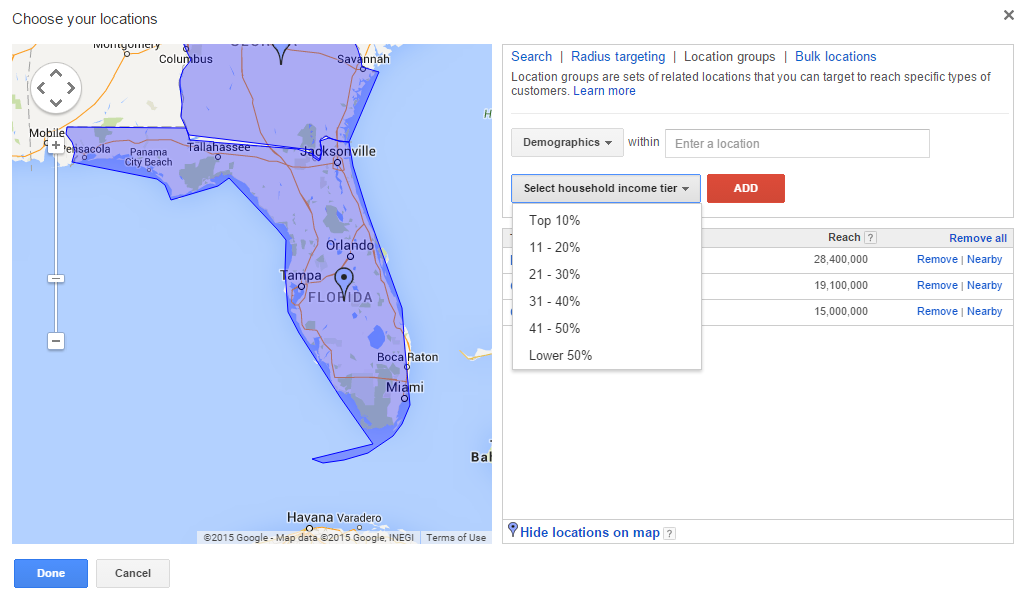Viewport: 1025px width, 593px height.
Task: Pan the map down with the arrow control
Action: (x=56, y=102)
